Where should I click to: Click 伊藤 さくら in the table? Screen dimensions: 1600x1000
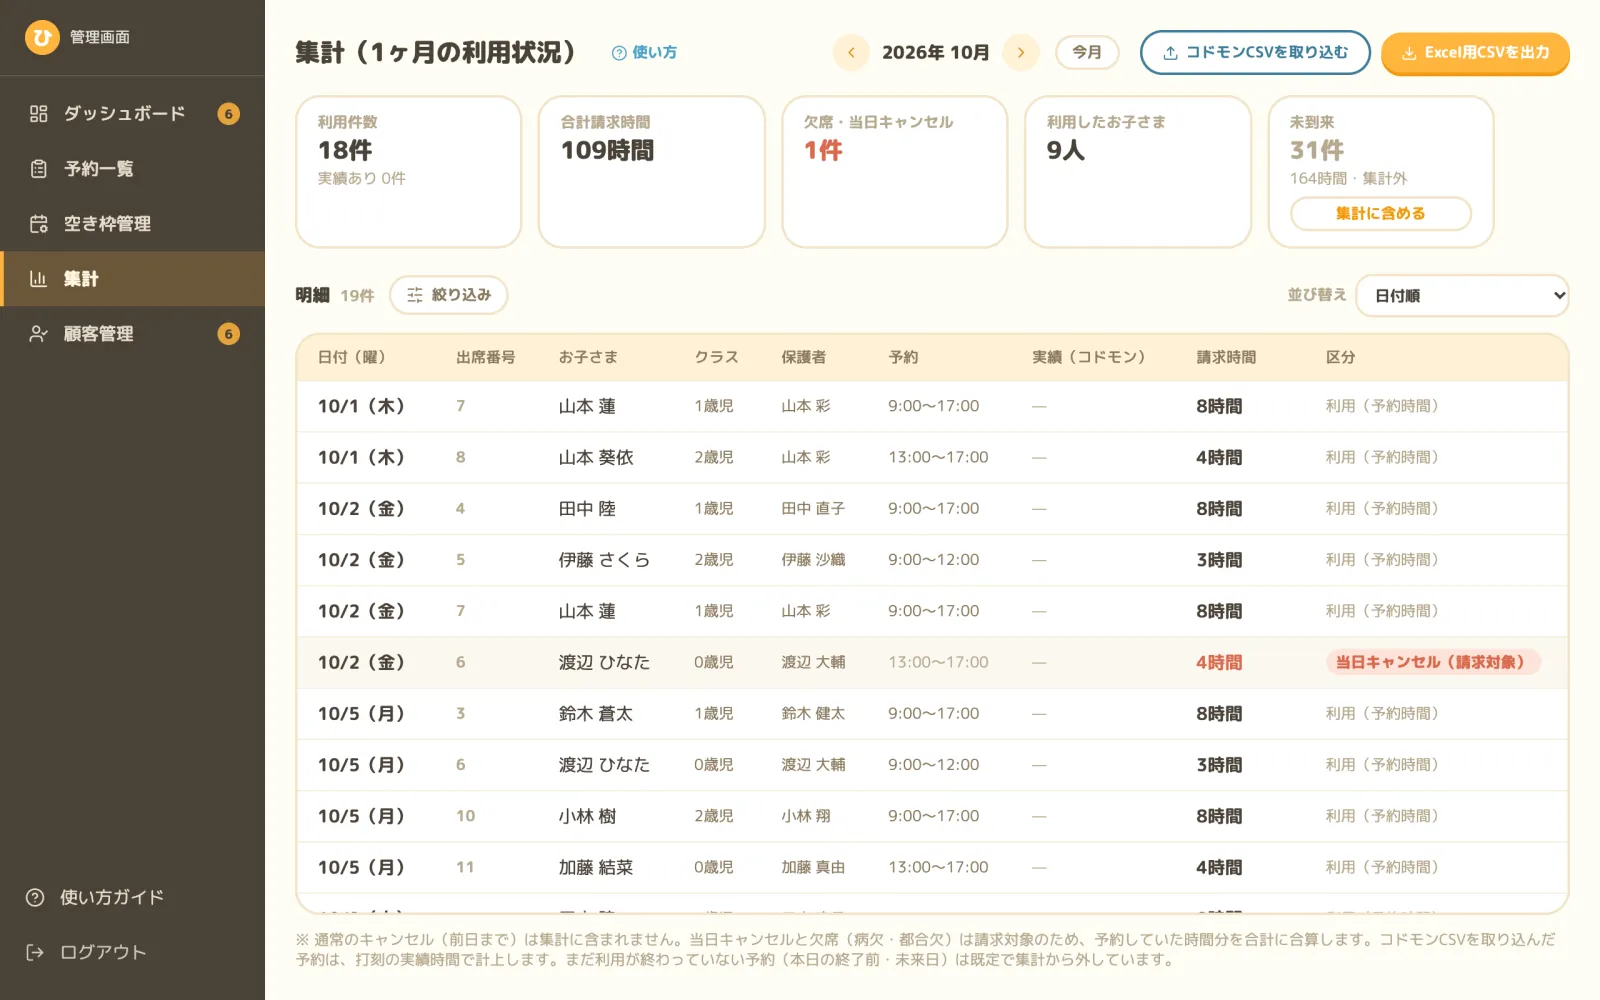pos(604,560)
